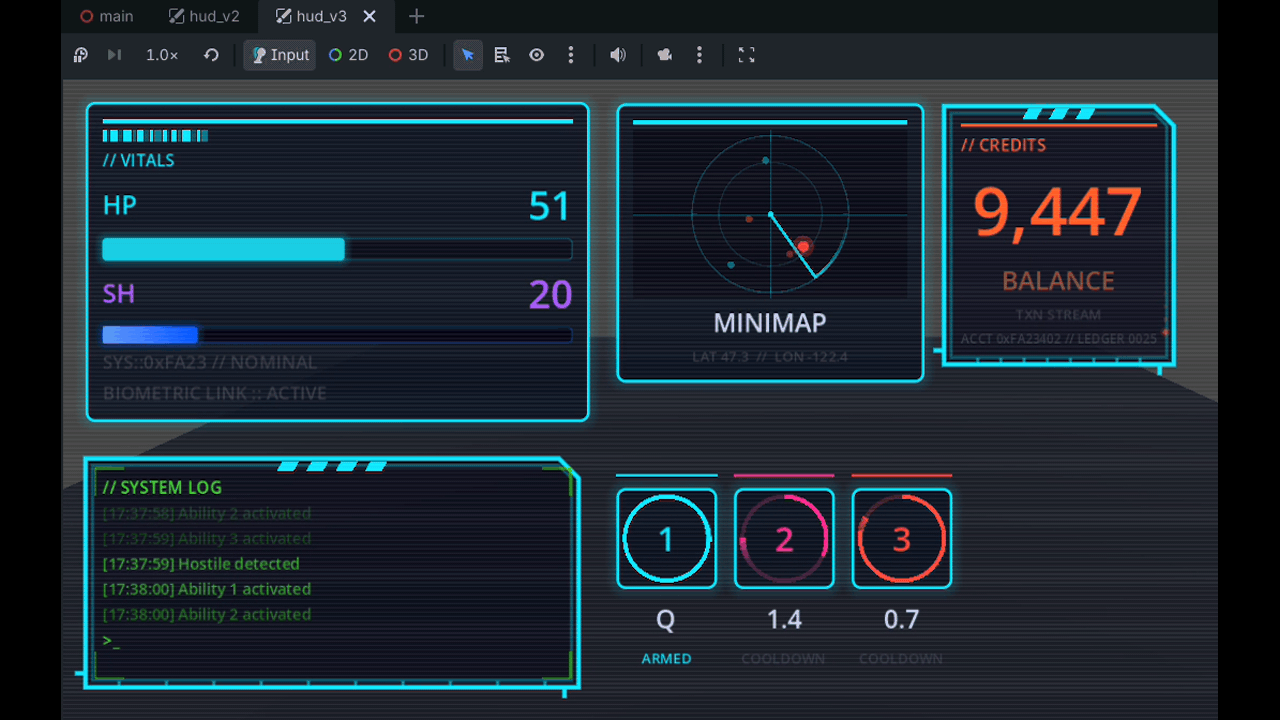Screen dimensions: 1280x720
Task: Switch to 3D selection mode
Action: 408,55
